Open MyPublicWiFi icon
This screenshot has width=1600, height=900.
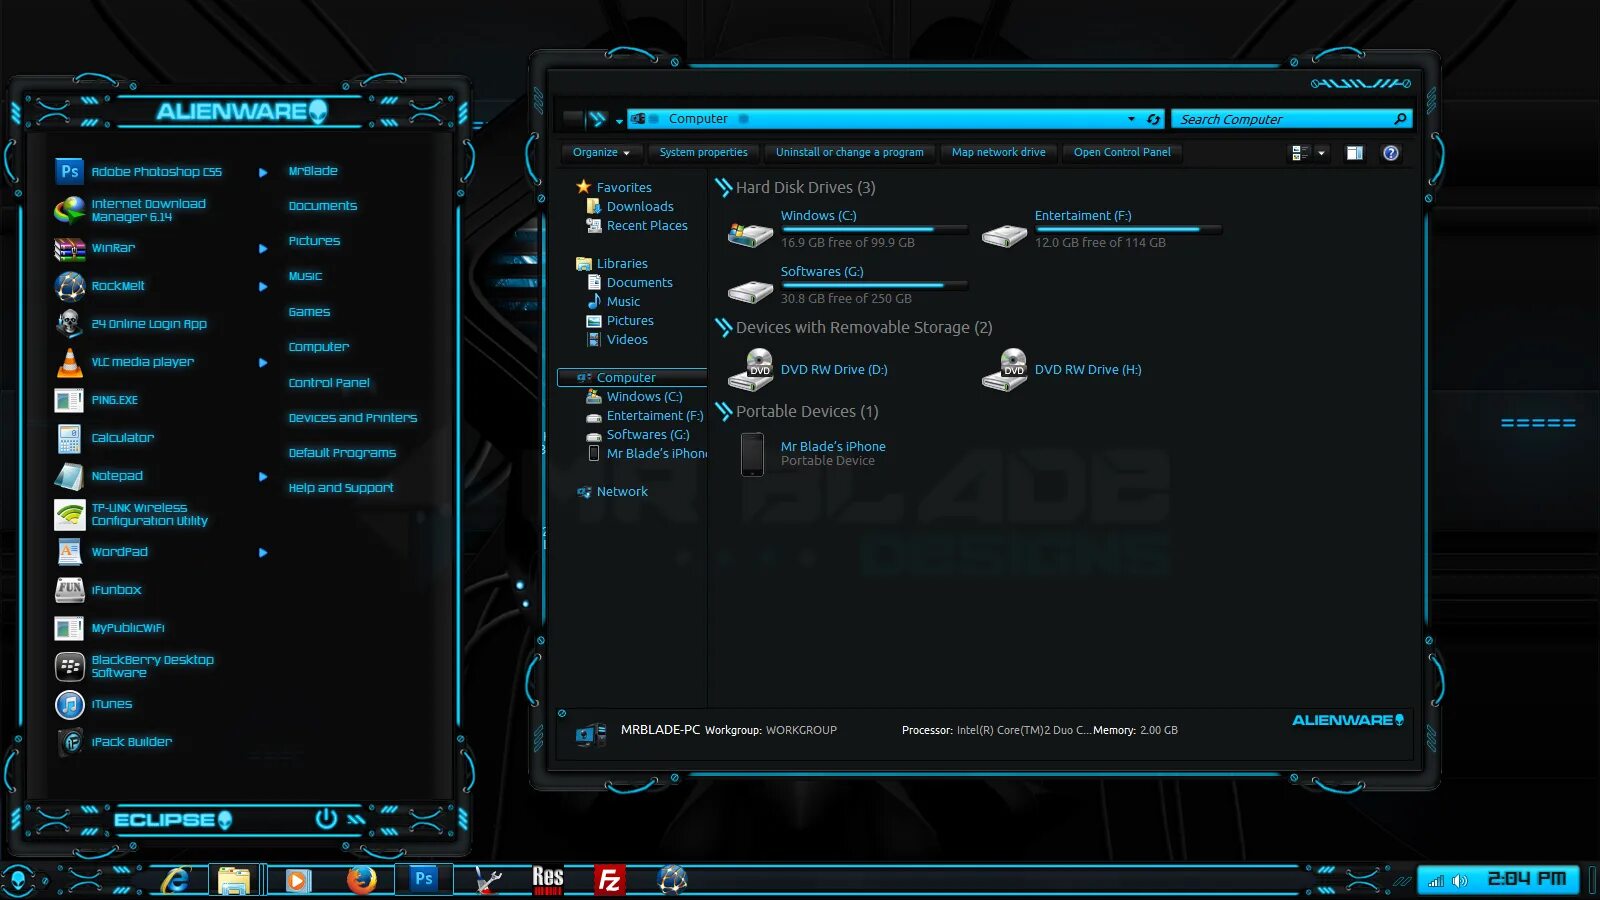pos(69,628)
